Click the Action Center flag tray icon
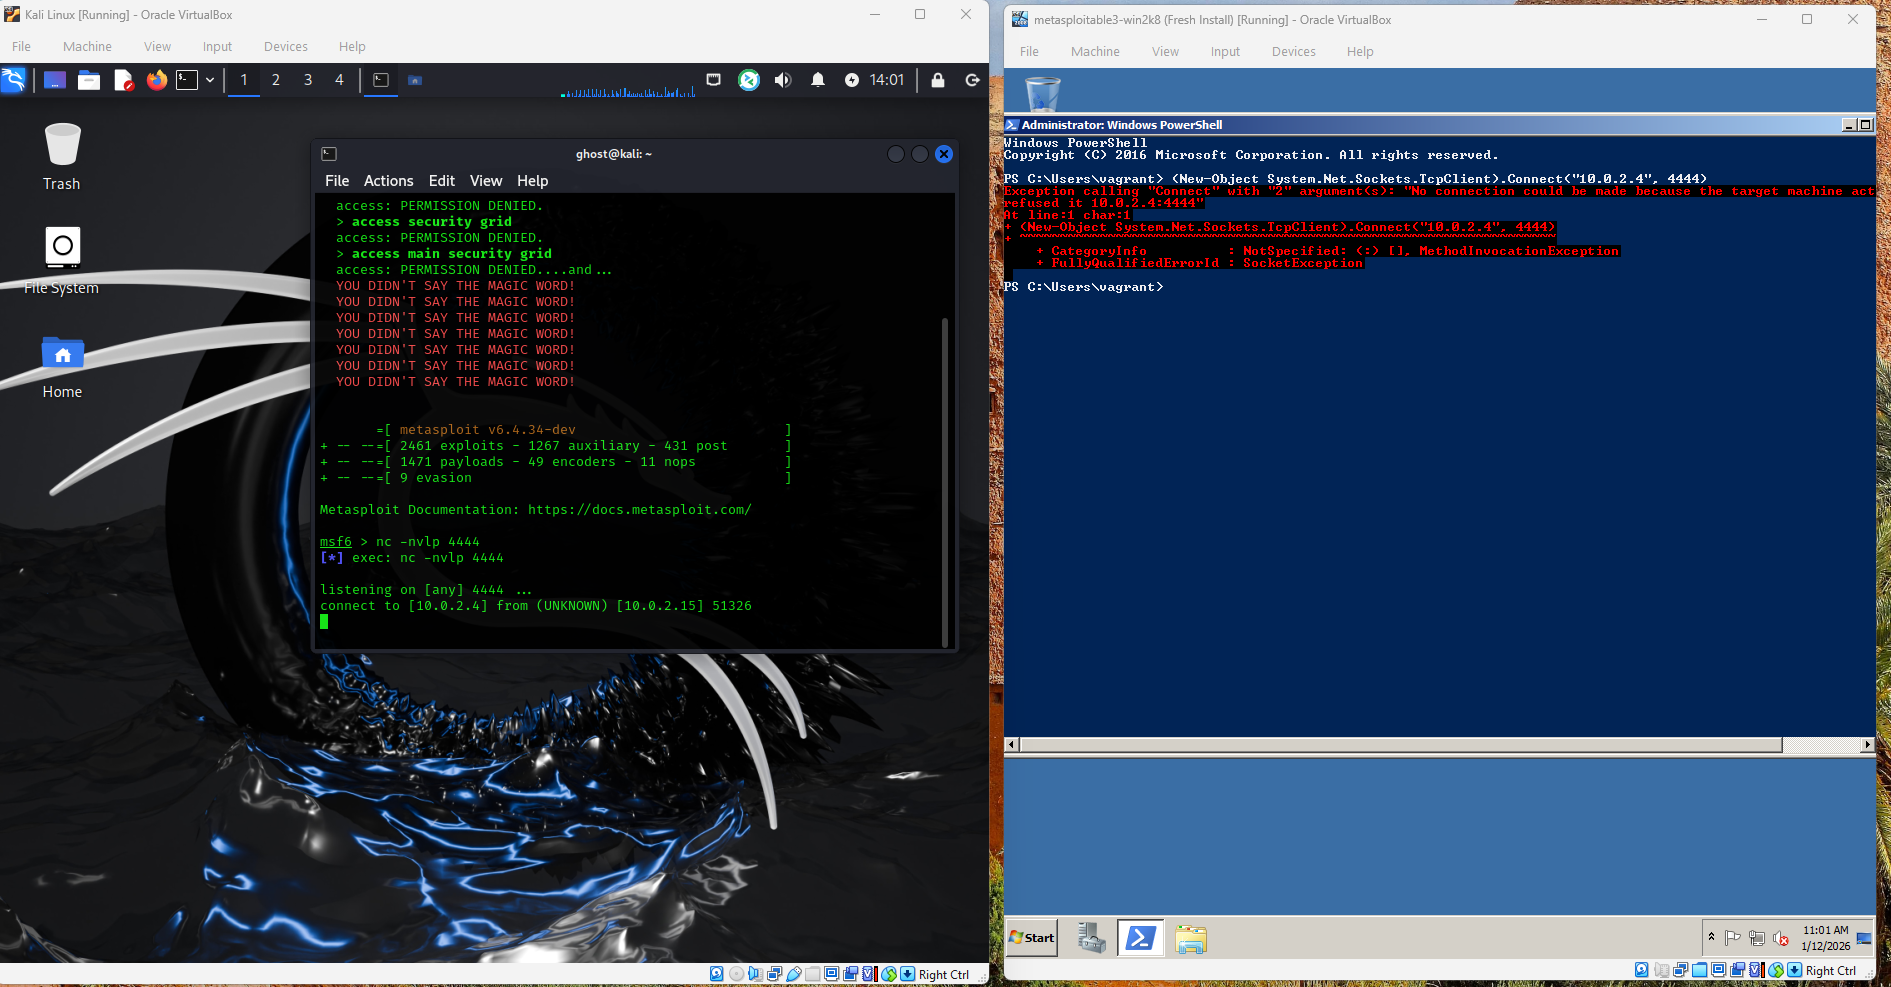 point(1733,938)
